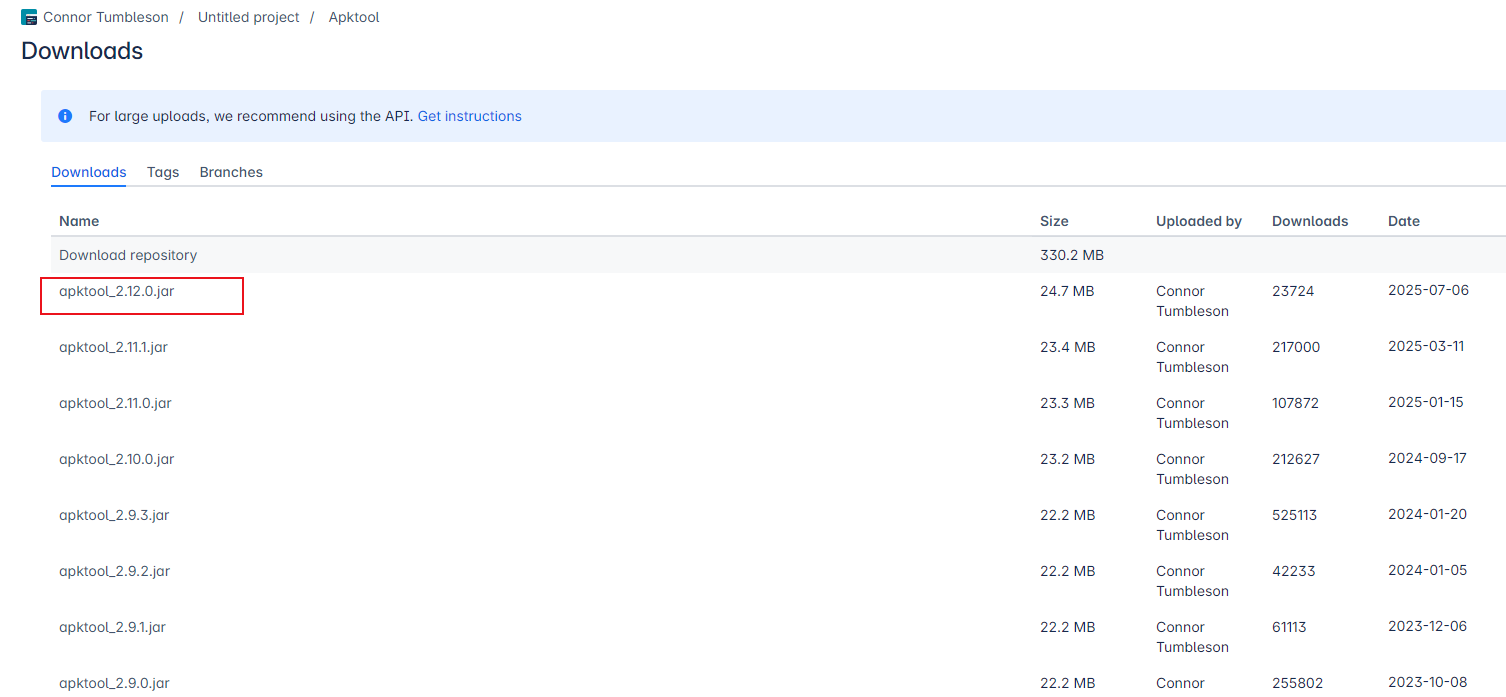Download apktool_2.11.0.jar
The image size is (1506, 697).
point(115,403)
